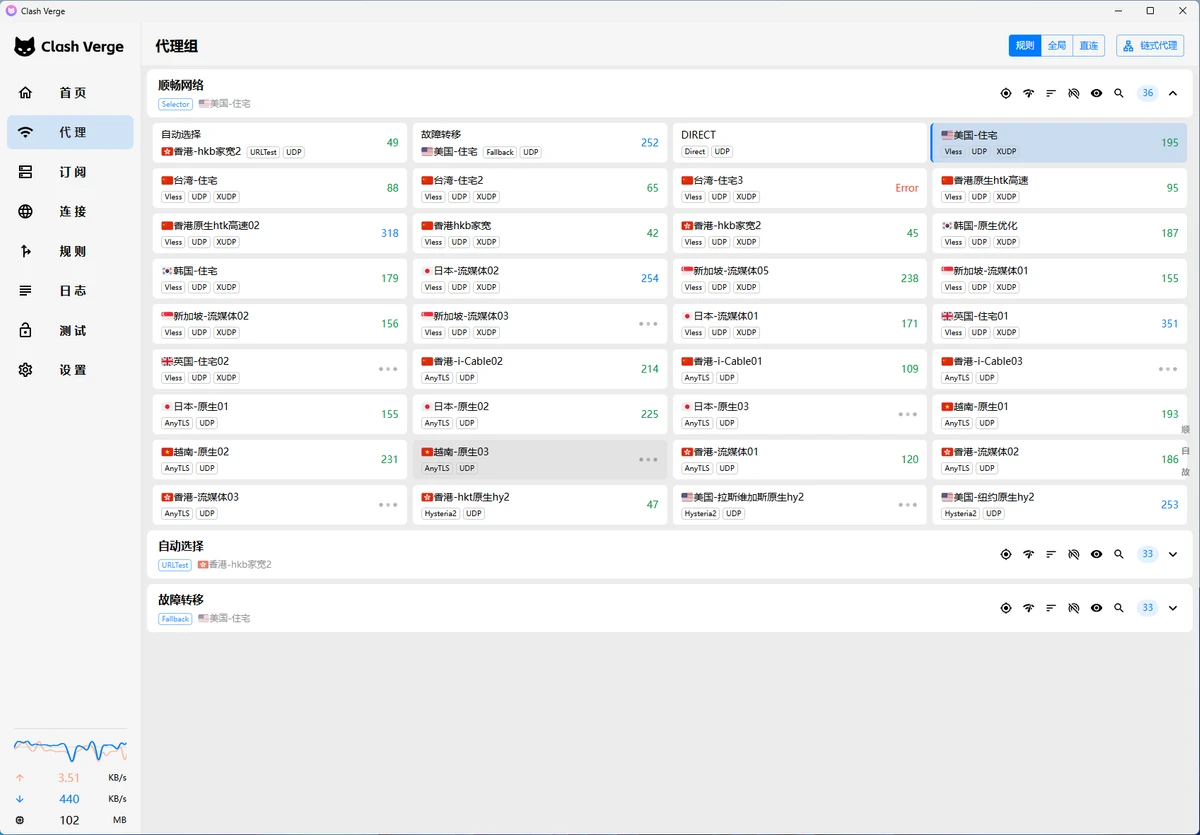
Task: Open 设置 via the gear icon
Action: pos(26,370)
